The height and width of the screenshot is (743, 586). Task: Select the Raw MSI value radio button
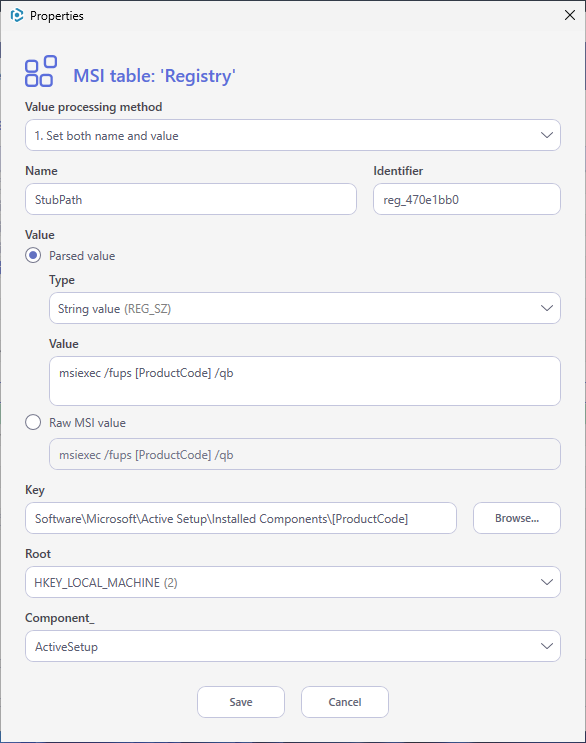click(33, 422)
